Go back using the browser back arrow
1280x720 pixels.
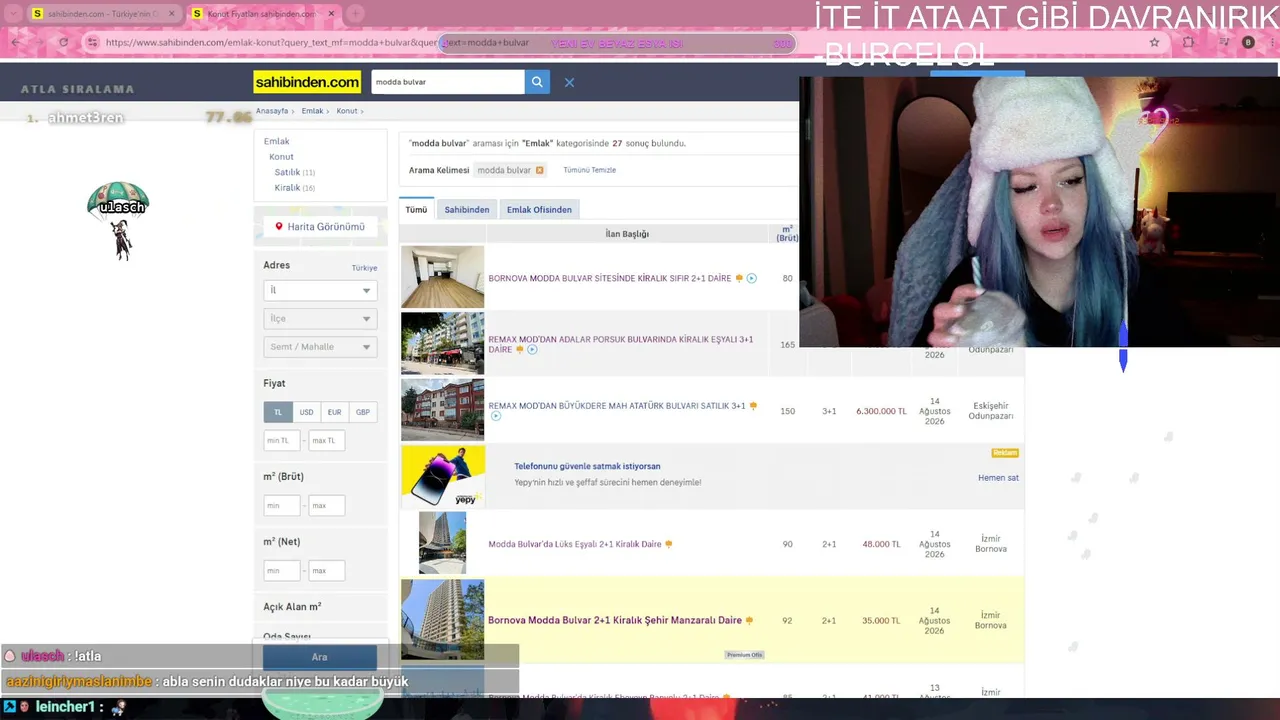[15, 43]
